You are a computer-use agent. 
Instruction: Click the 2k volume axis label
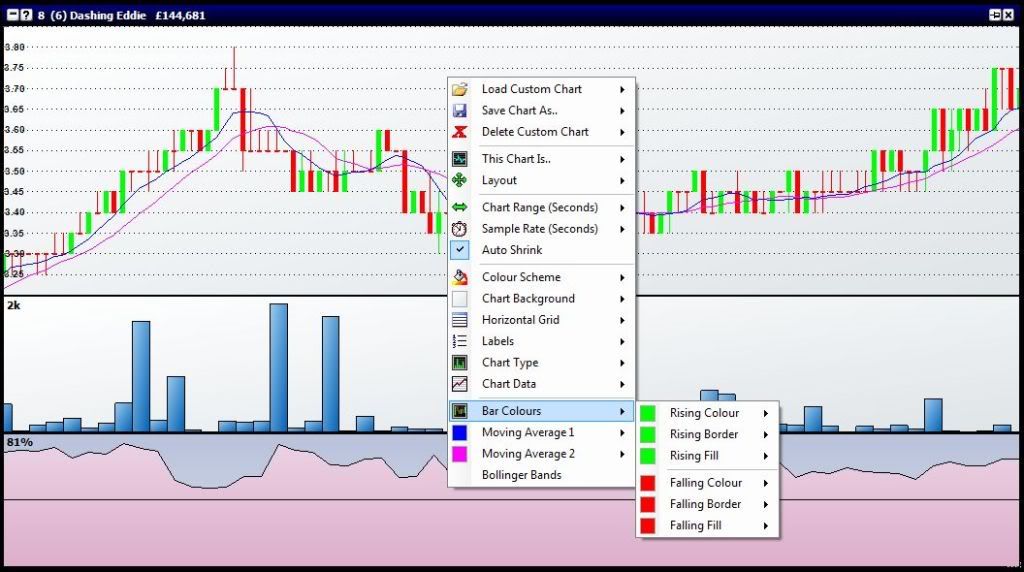coord(14,305)
